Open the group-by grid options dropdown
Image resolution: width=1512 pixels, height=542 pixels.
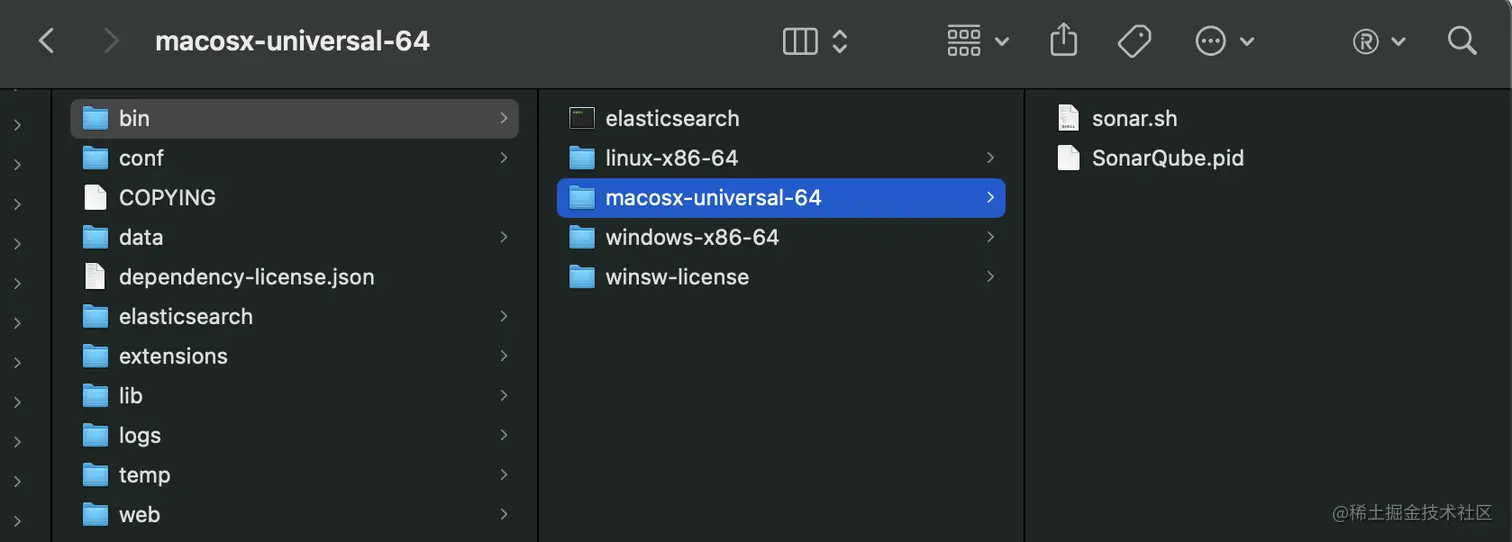pyautogui.click(x=977, y=41)
